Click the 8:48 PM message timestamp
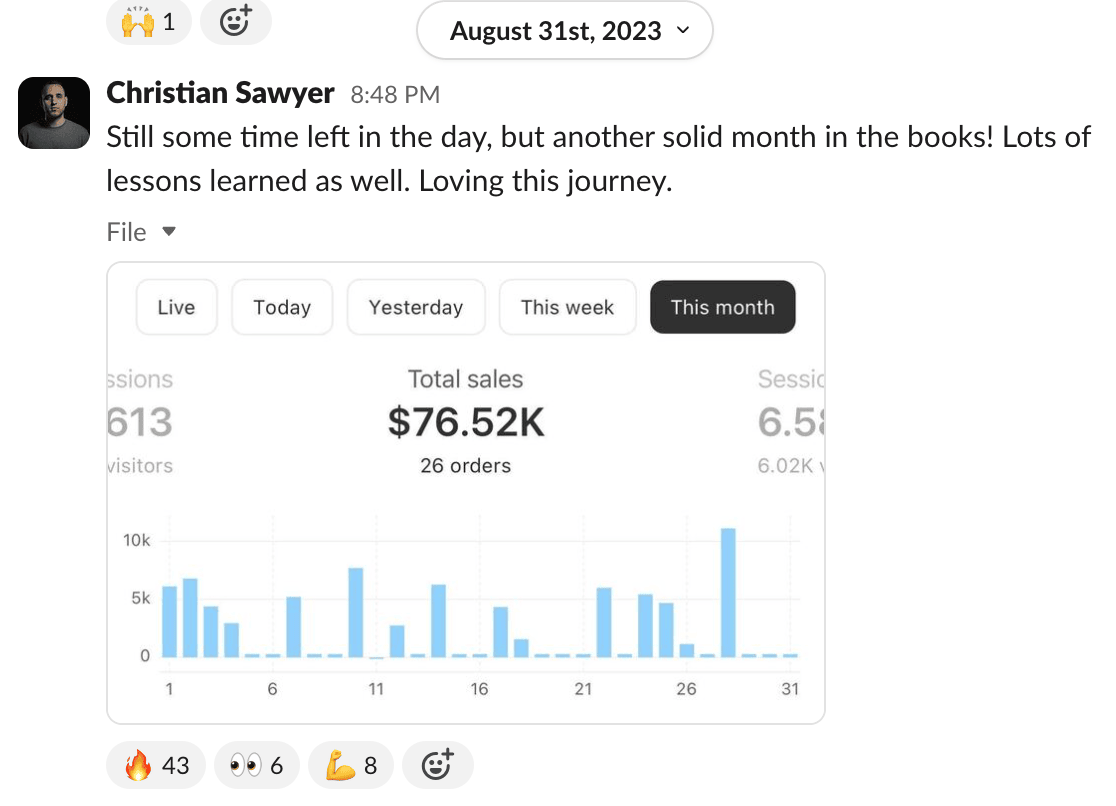Screen dimensions: 1116x806 (395, 95)
